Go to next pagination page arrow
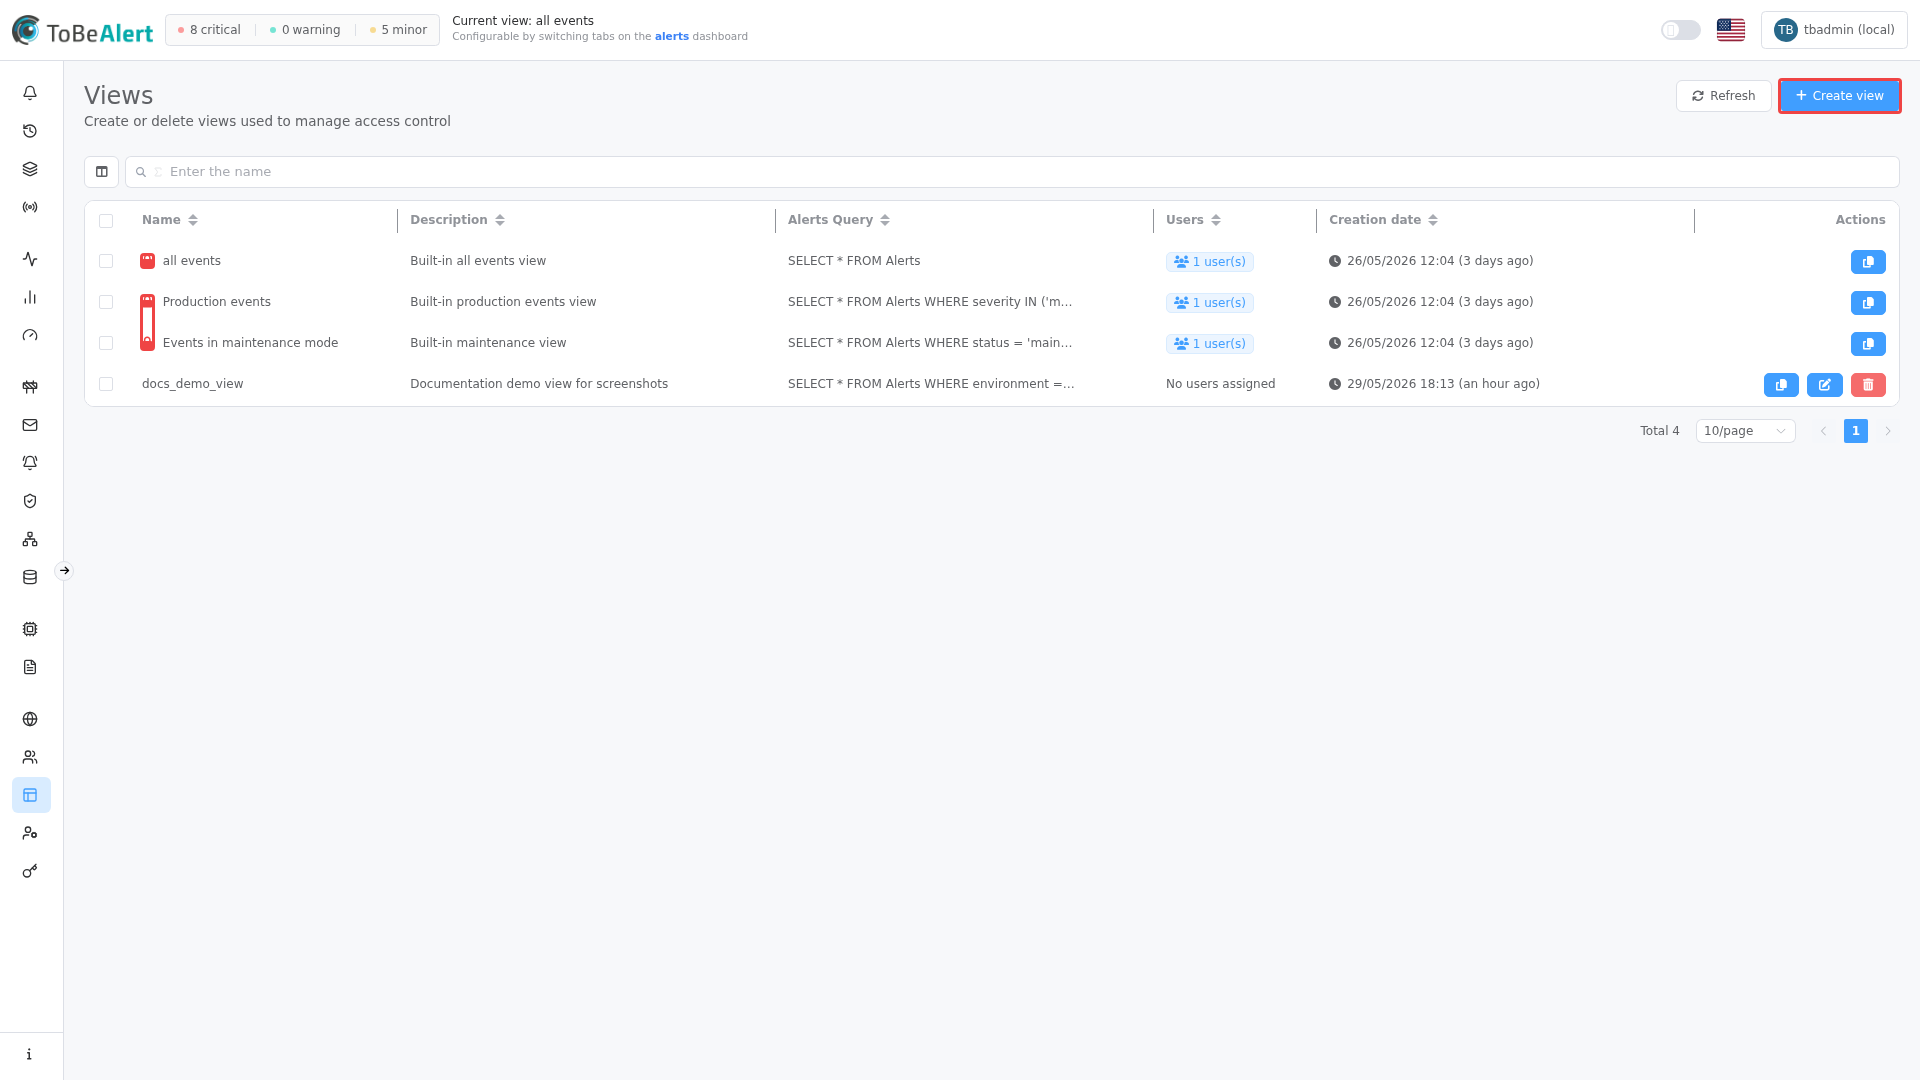Screen dimensions: 1920x1080 coord(1888,431)
